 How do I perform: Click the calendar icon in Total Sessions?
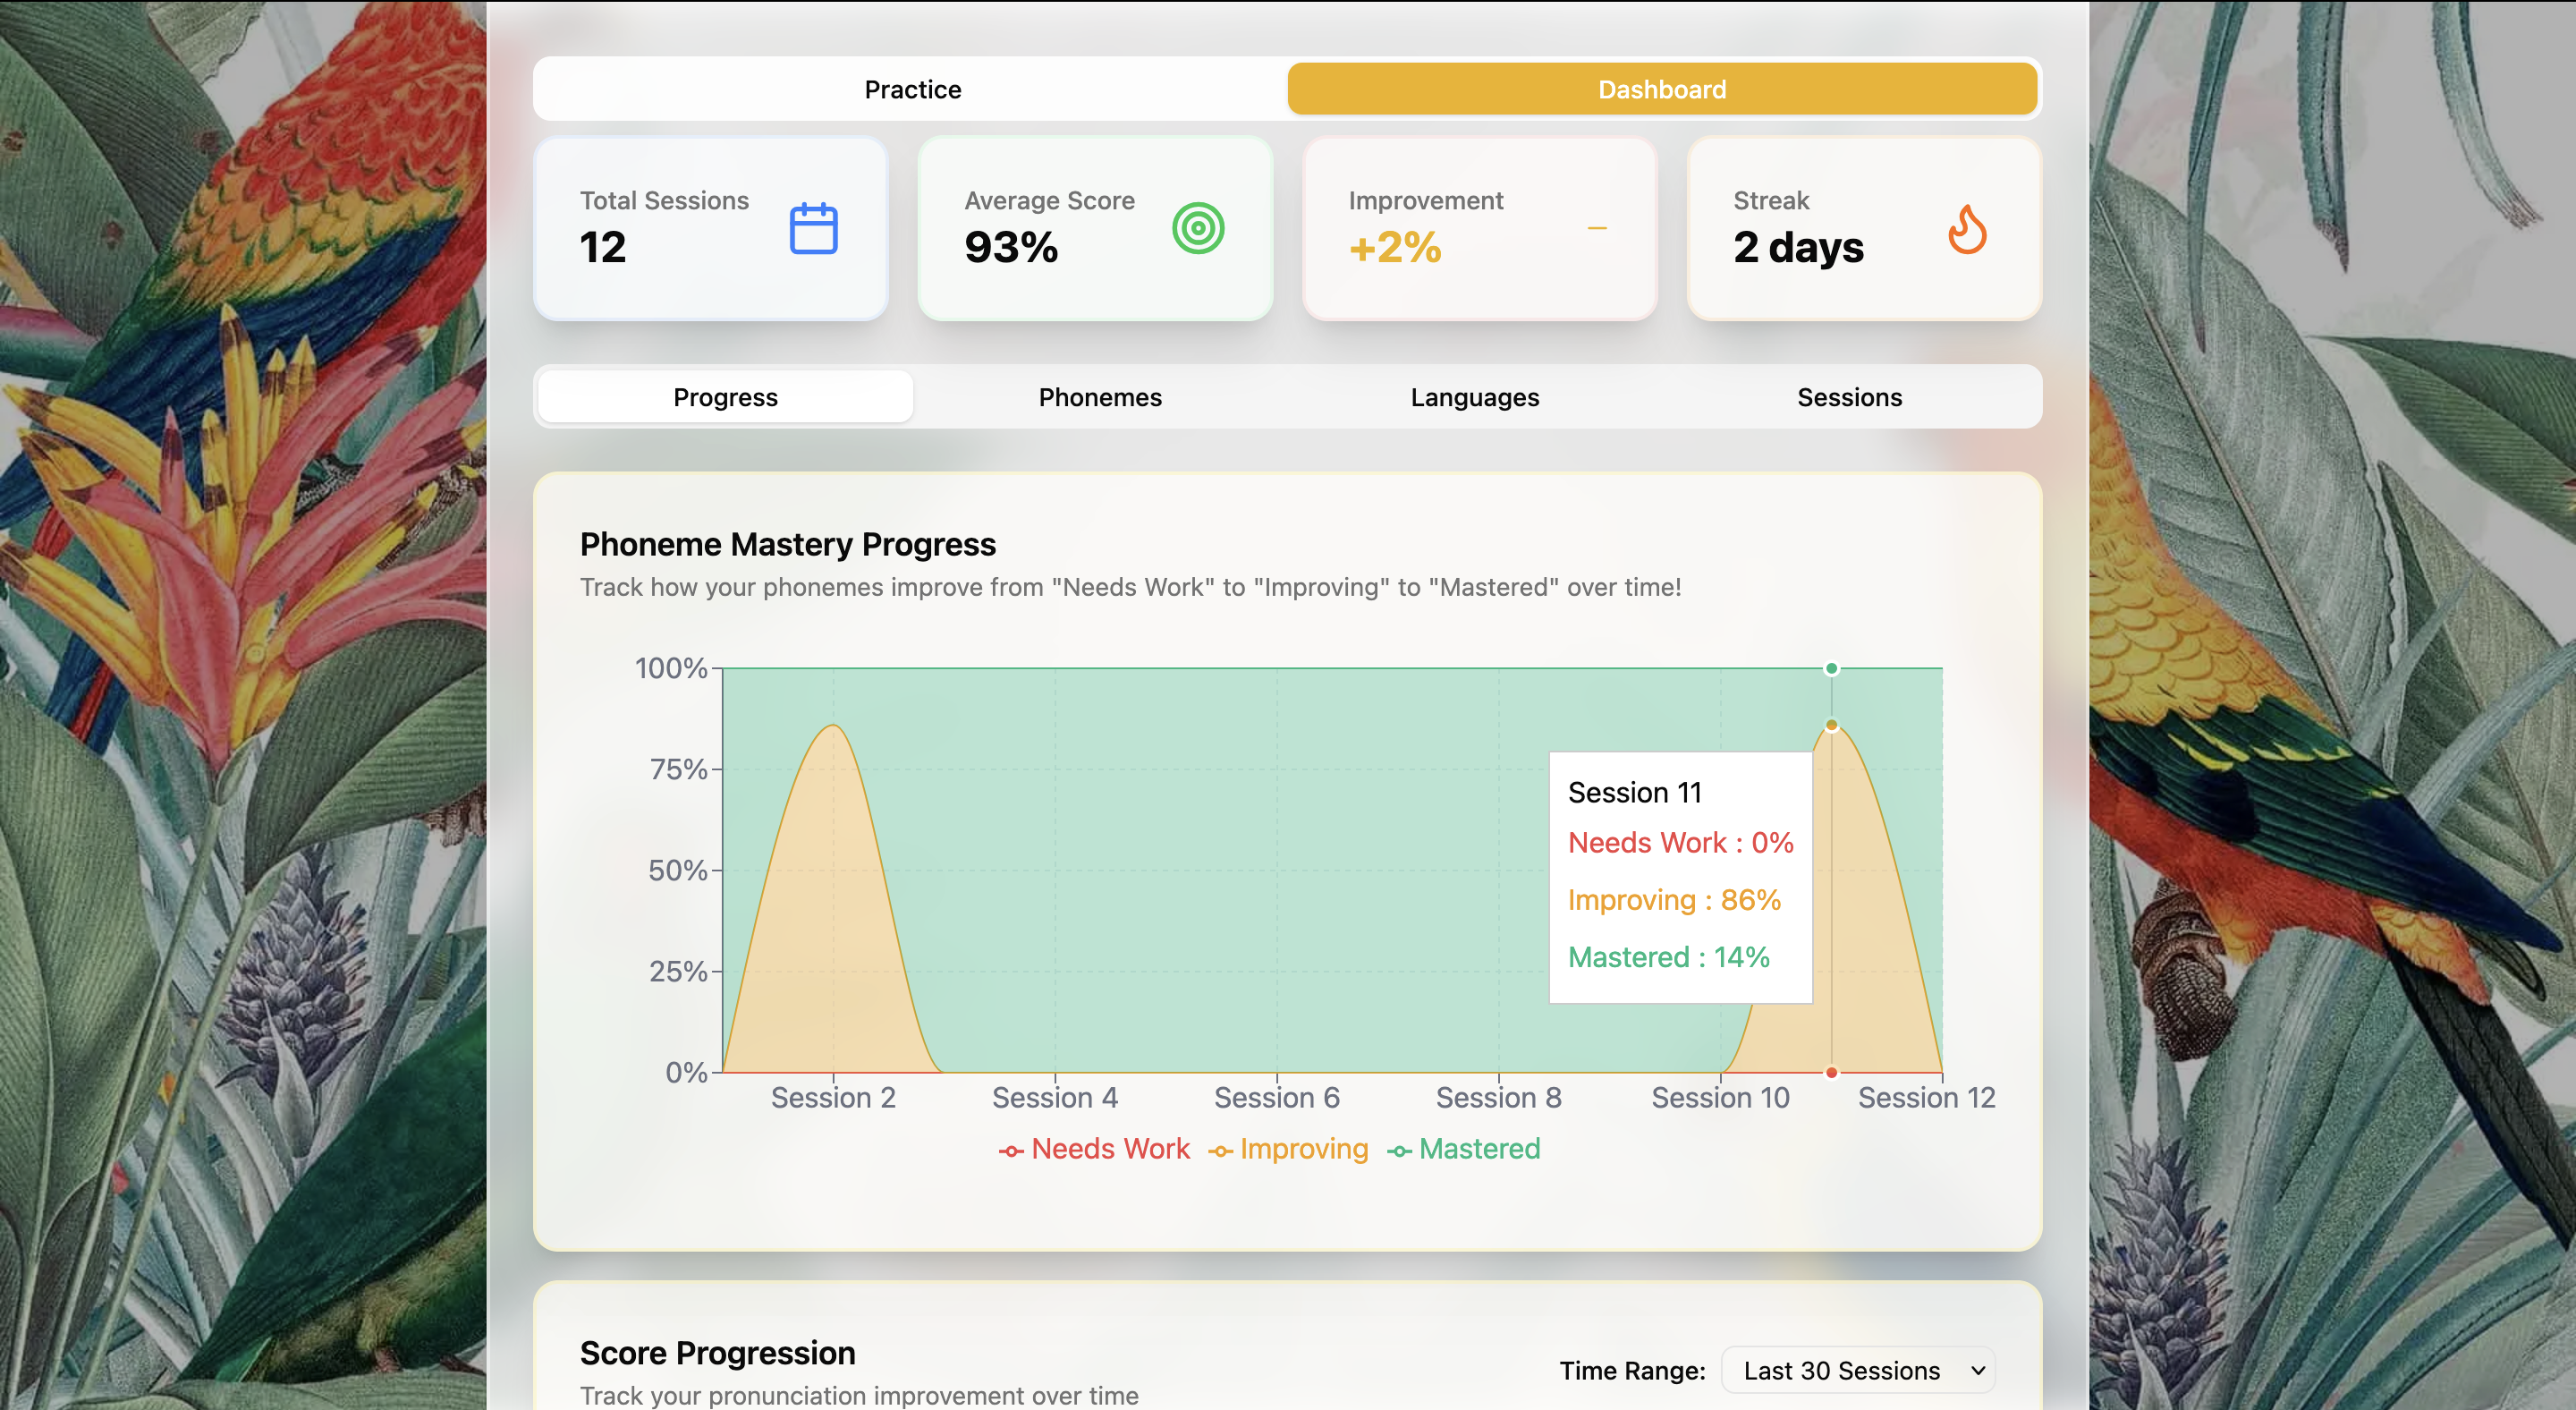813,228
